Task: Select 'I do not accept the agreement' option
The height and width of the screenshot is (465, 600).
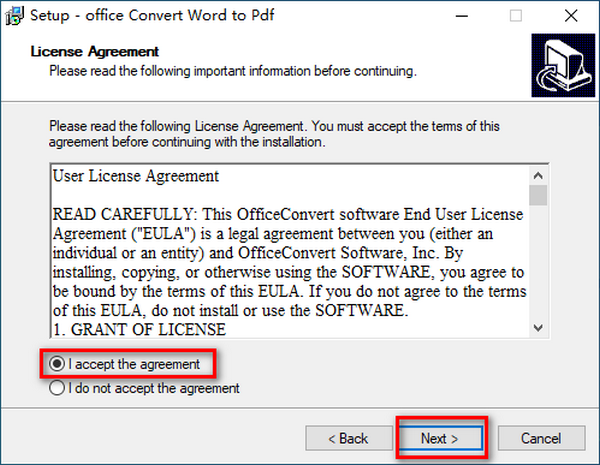Action: coord(57,388)
